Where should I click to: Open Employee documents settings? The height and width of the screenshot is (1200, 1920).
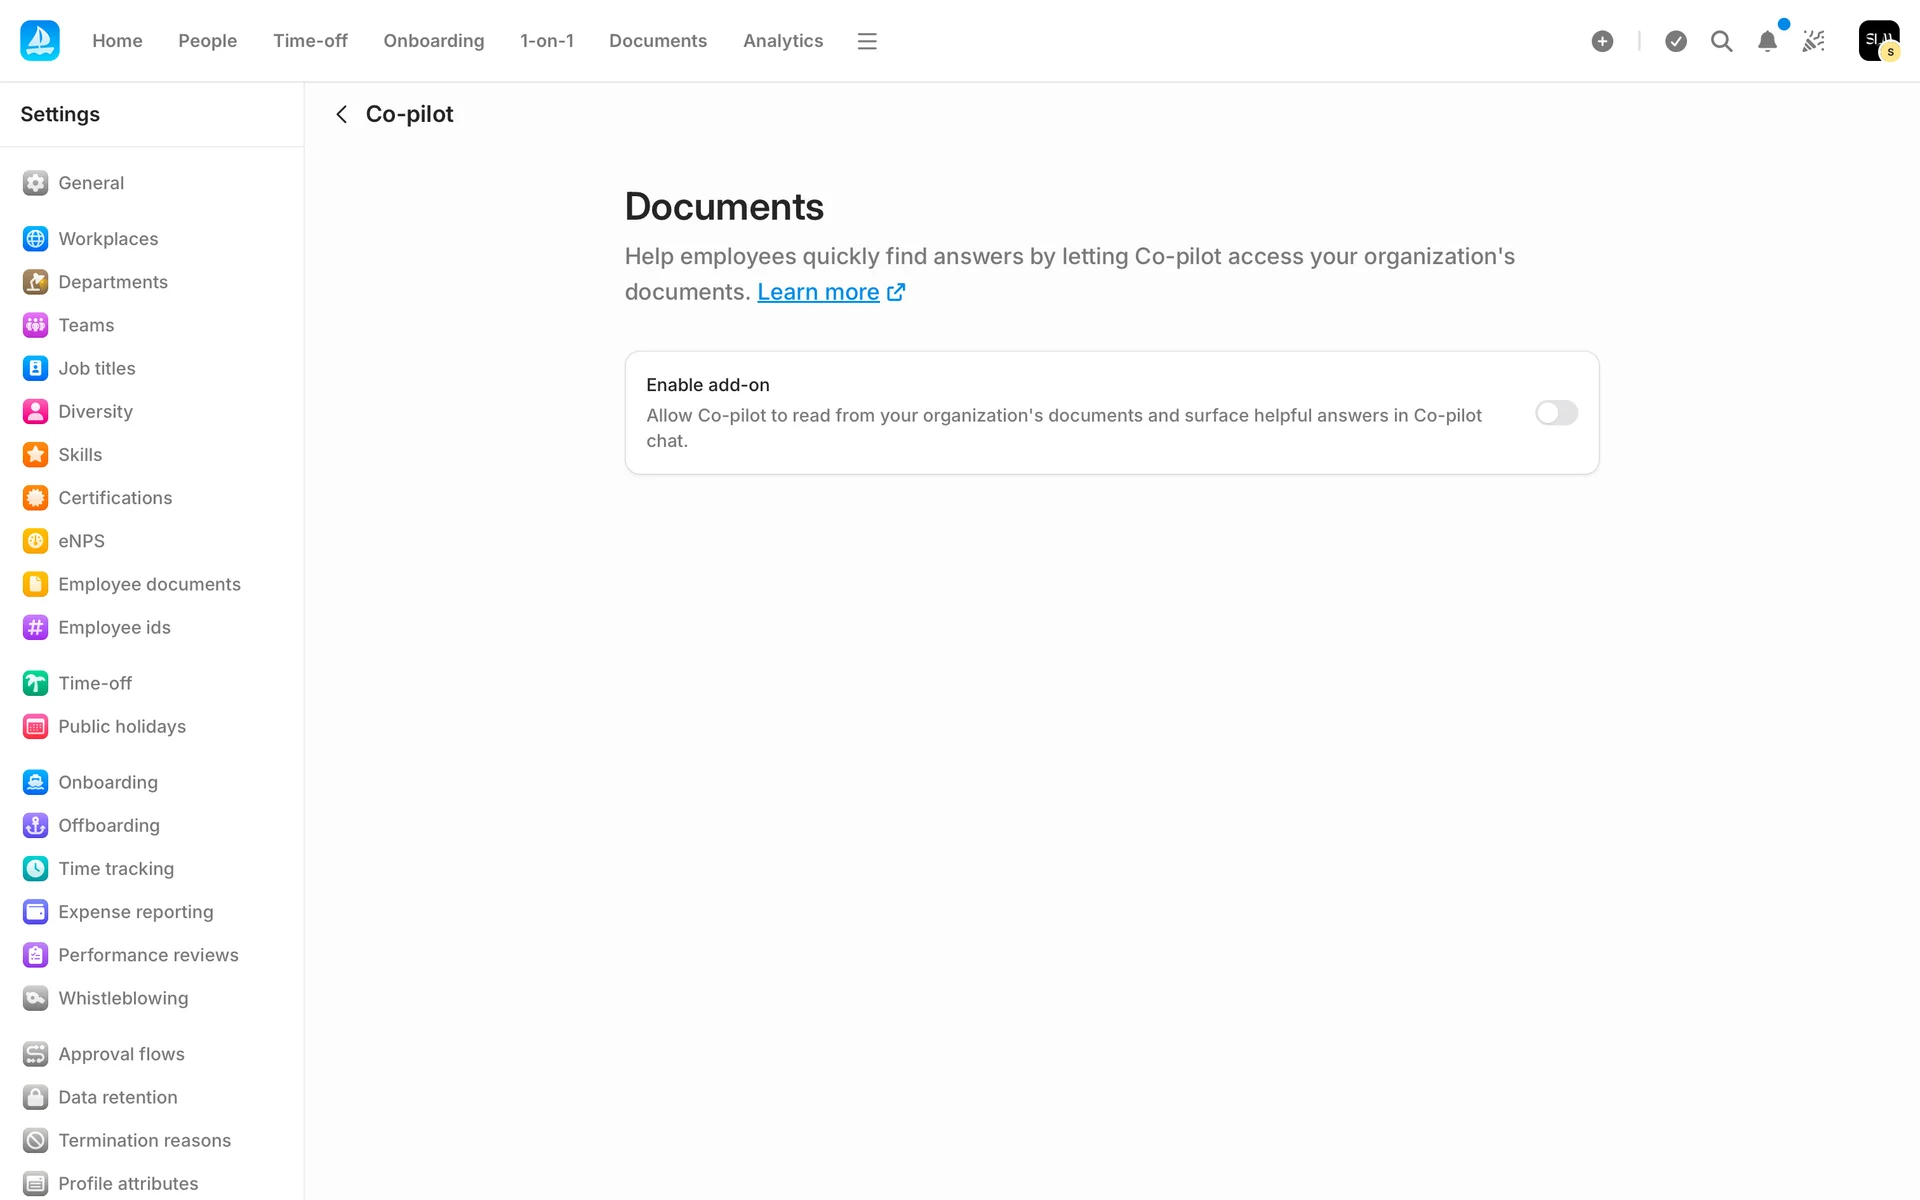(x=149, y=584)
